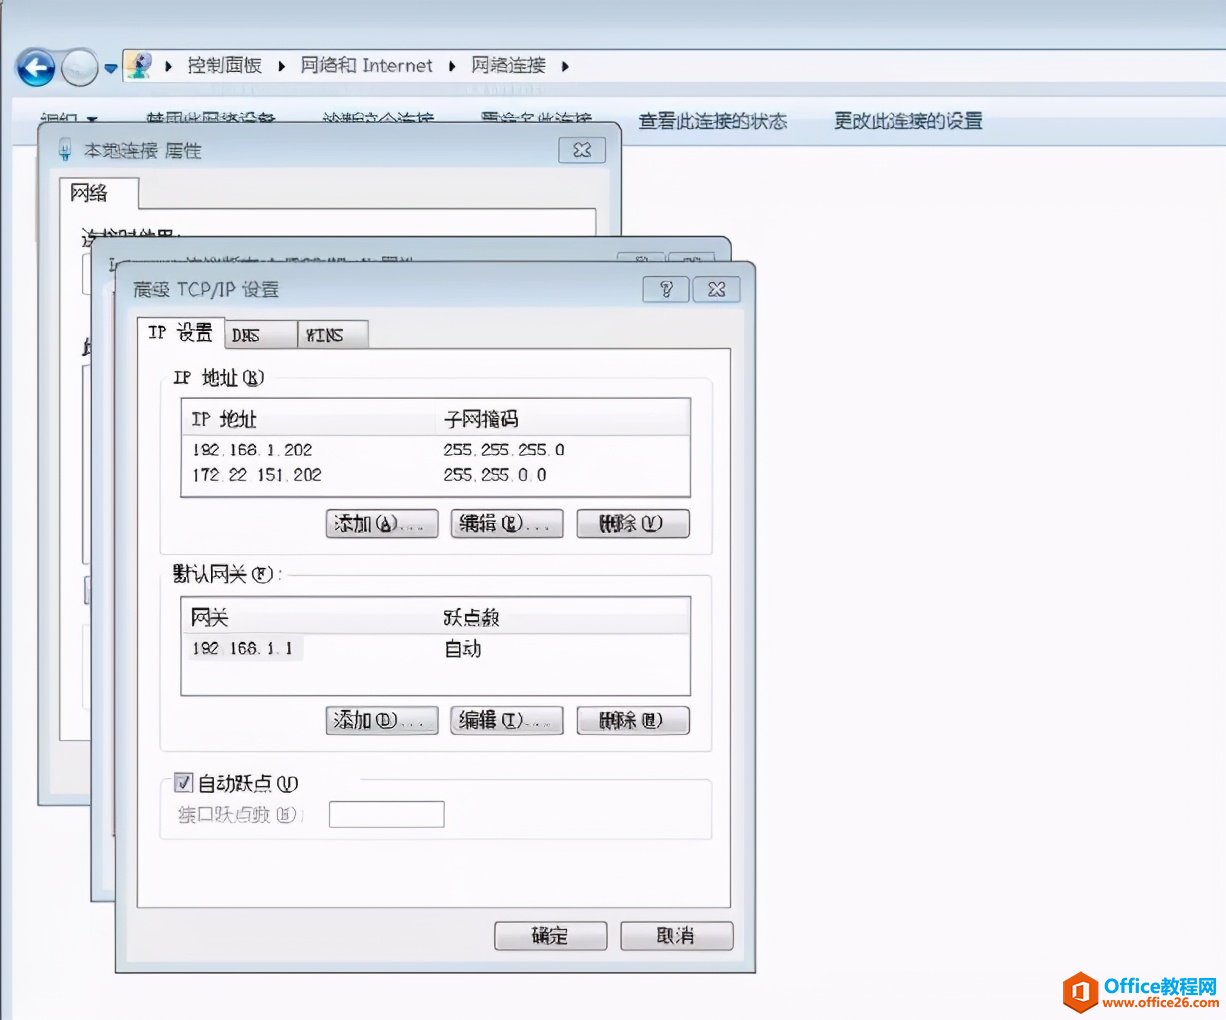Cancel with the 取消 button

[x=677, y=936]
